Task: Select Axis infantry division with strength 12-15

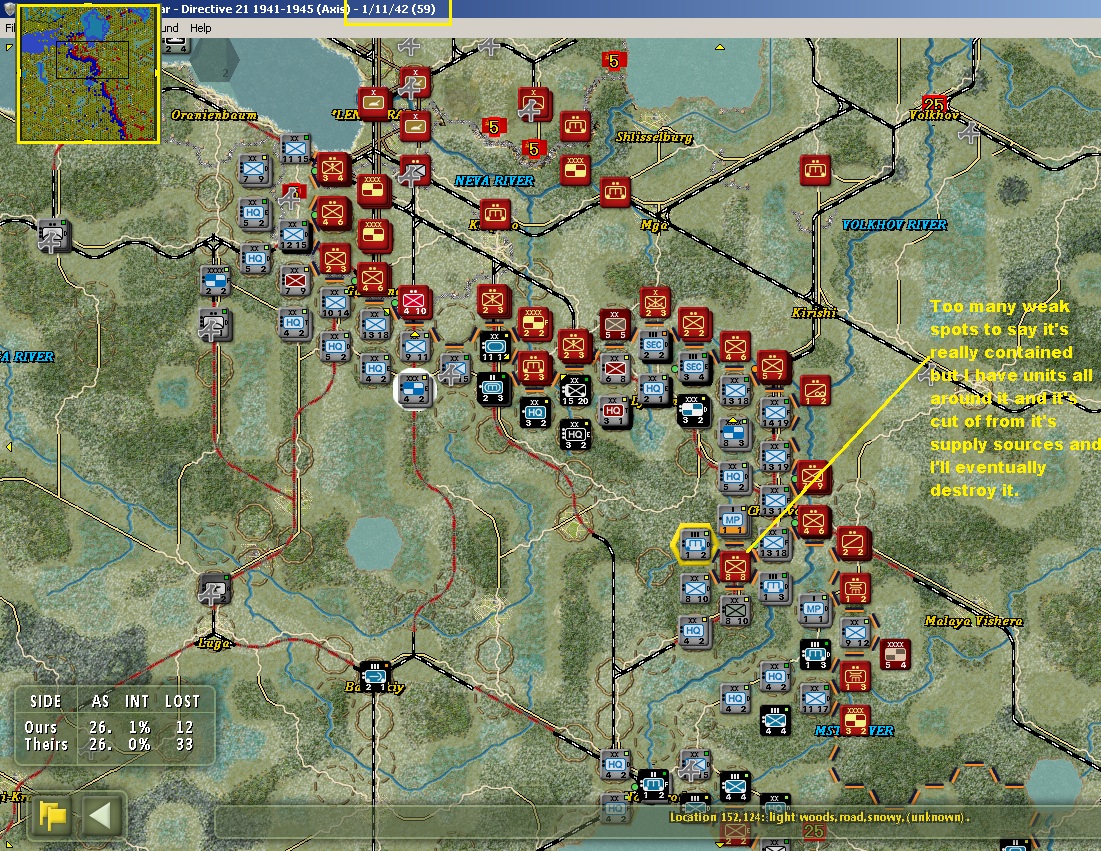Action: tap(295, 235)
